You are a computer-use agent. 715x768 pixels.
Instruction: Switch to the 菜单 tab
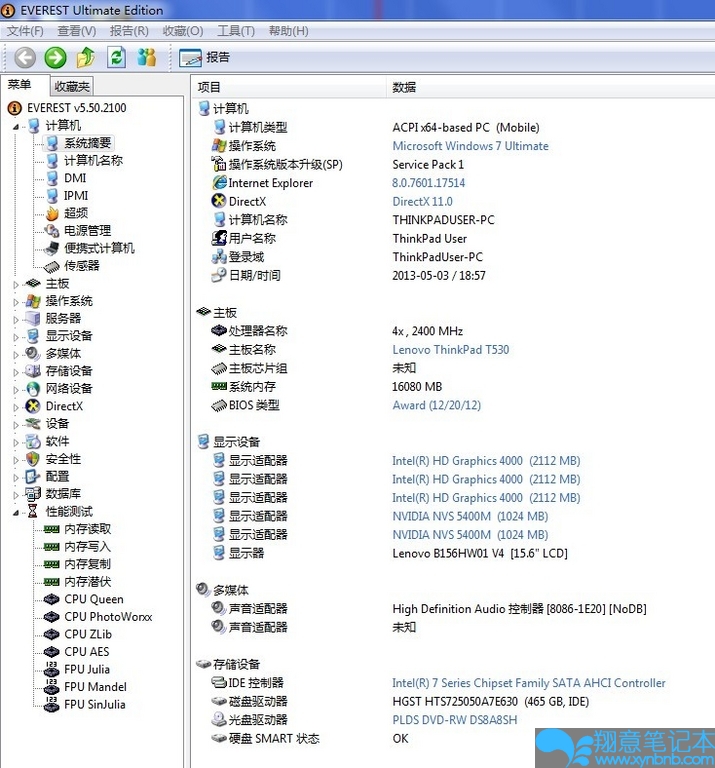(x=20, y=85)
